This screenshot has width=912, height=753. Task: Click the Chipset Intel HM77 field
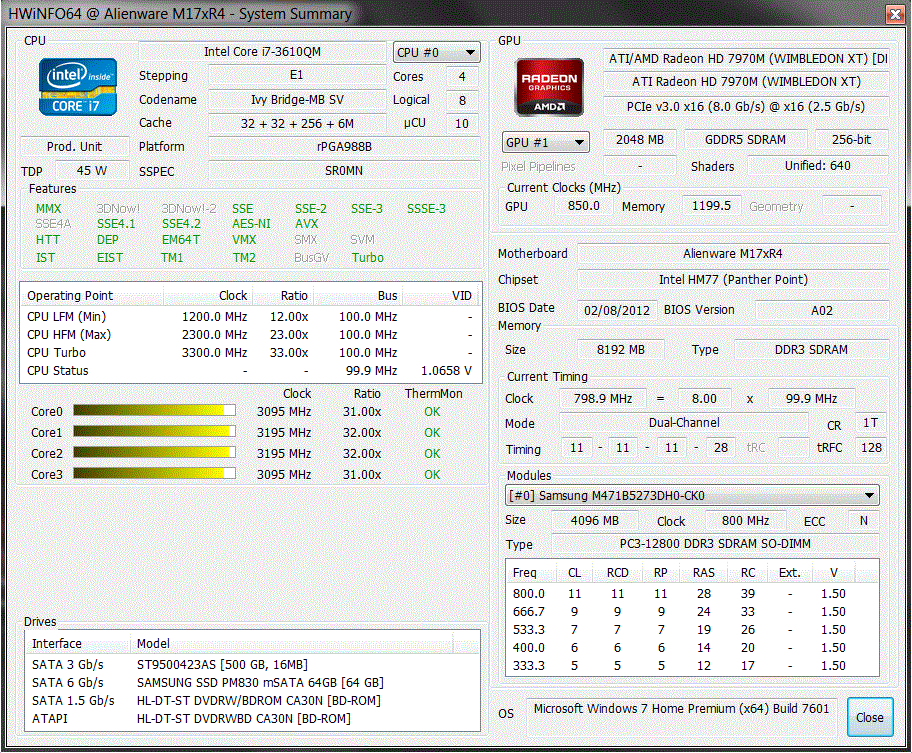[x=733, y=280]
